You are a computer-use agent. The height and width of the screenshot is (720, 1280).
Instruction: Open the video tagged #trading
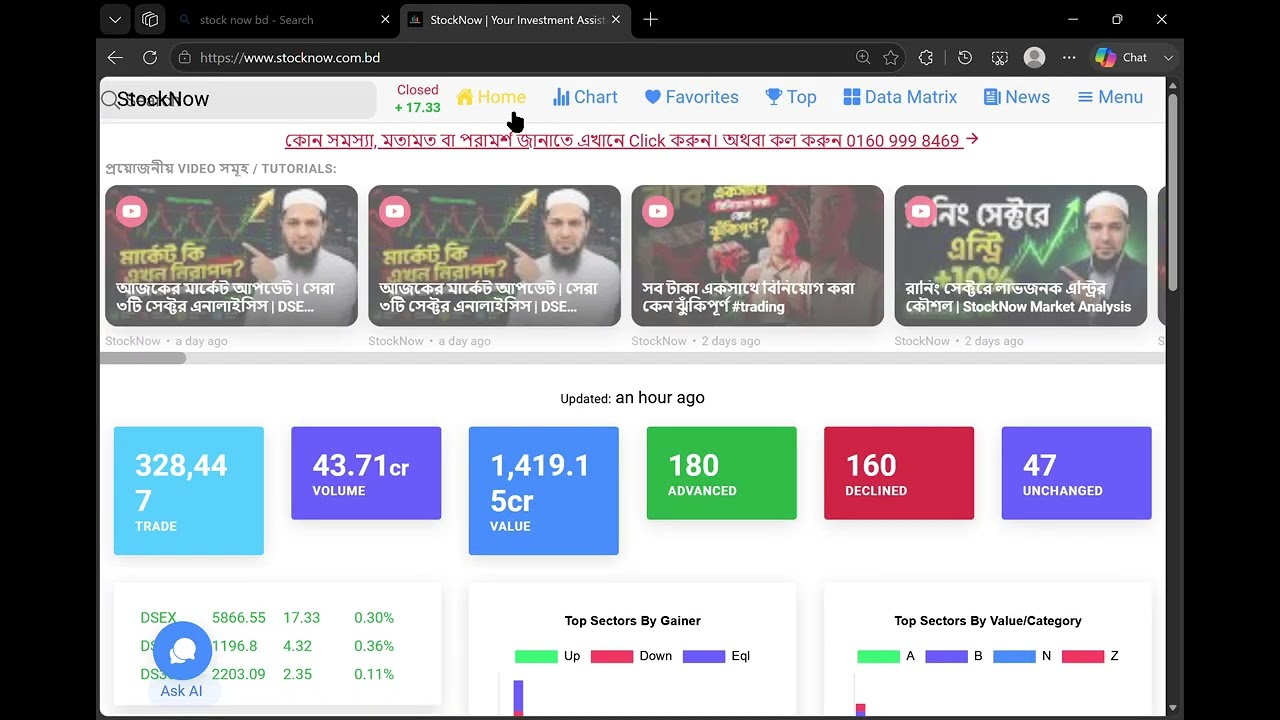pyautogui.click(x=757, y=256)
